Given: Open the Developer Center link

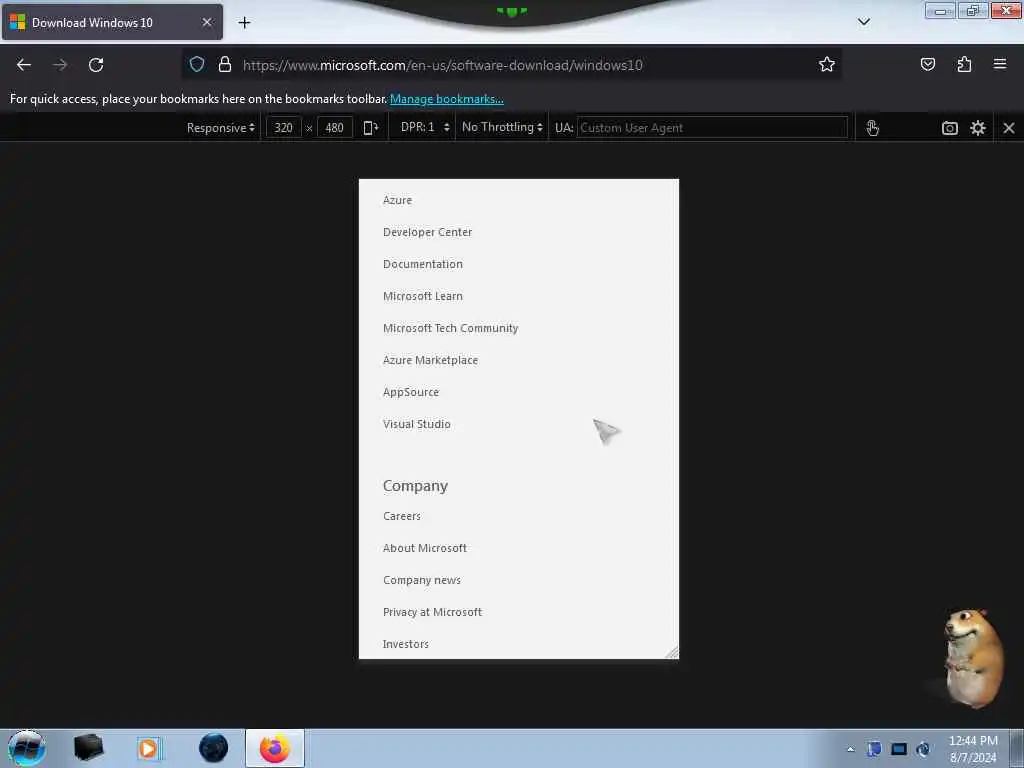Looking at the screenshot, I should pyautogui.click(x=427, y=232).
